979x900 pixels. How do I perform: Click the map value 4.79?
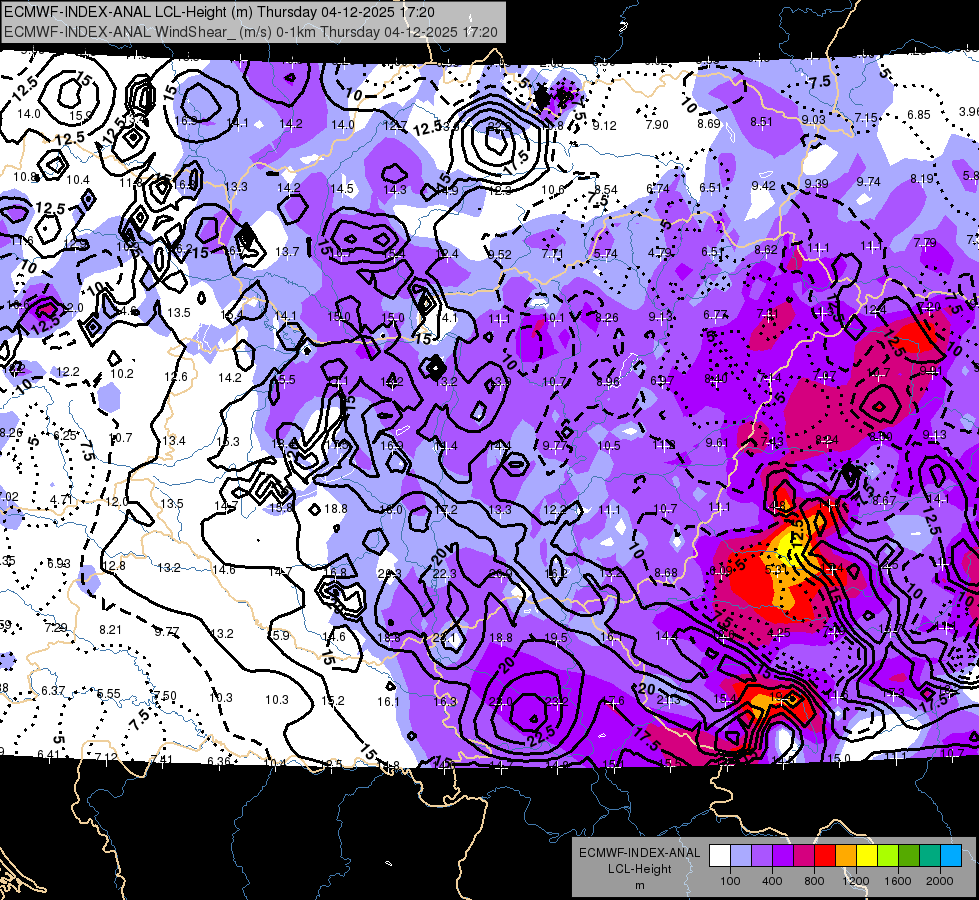[659, 253]
